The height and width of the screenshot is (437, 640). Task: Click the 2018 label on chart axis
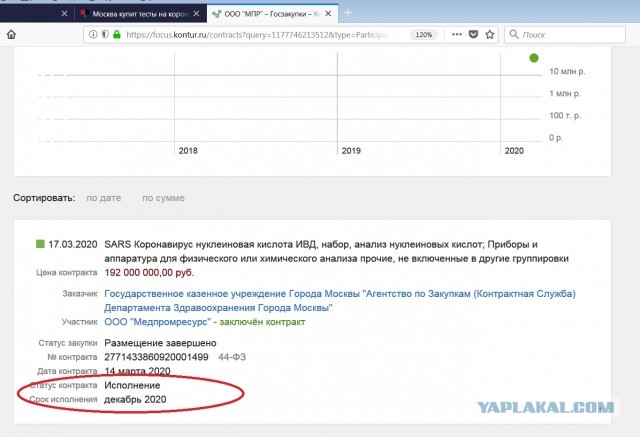coord(188,151)
